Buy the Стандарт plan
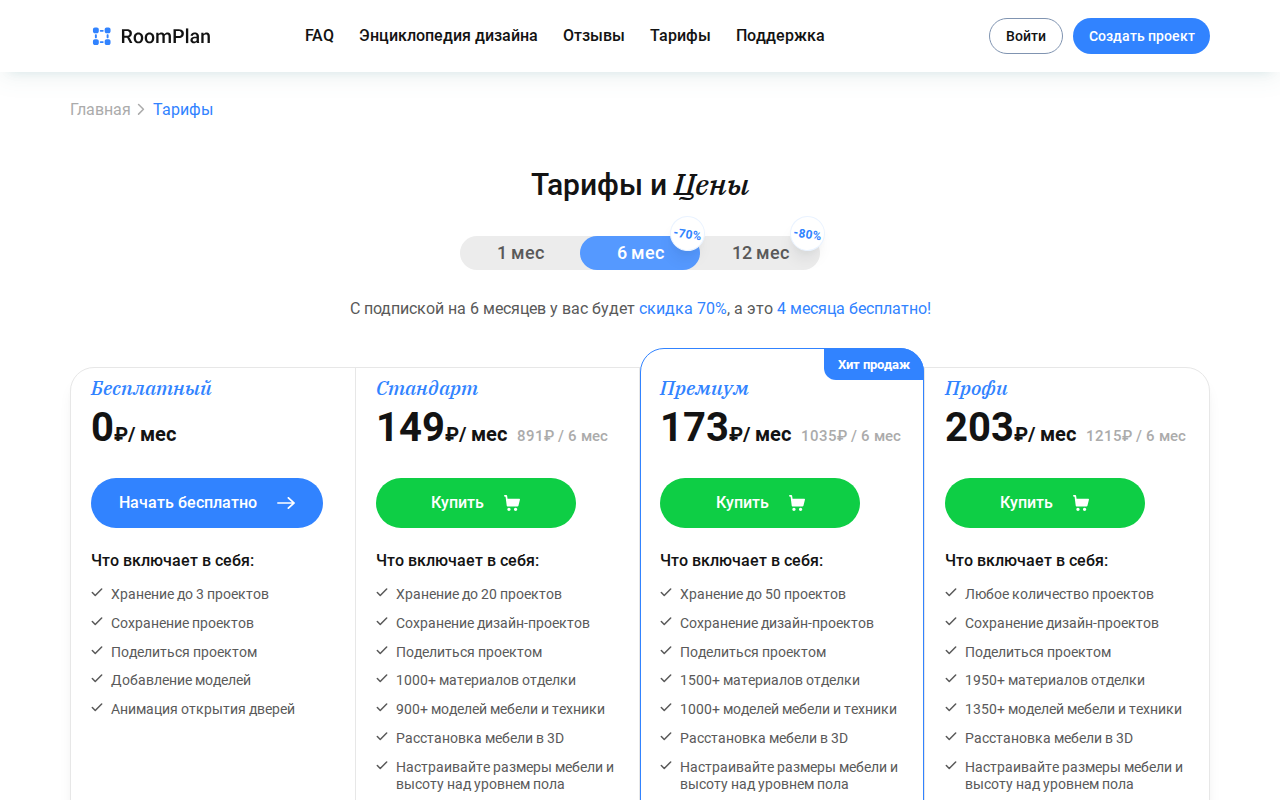This screenshot has width=1280, height=800. [476, 503]
